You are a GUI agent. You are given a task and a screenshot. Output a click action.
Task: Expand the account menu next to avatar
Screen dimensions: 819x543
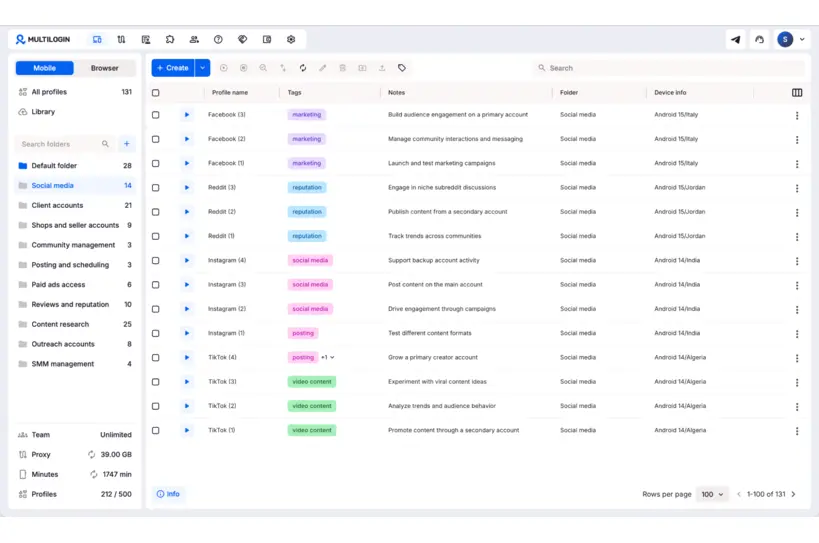coord(802,40)
